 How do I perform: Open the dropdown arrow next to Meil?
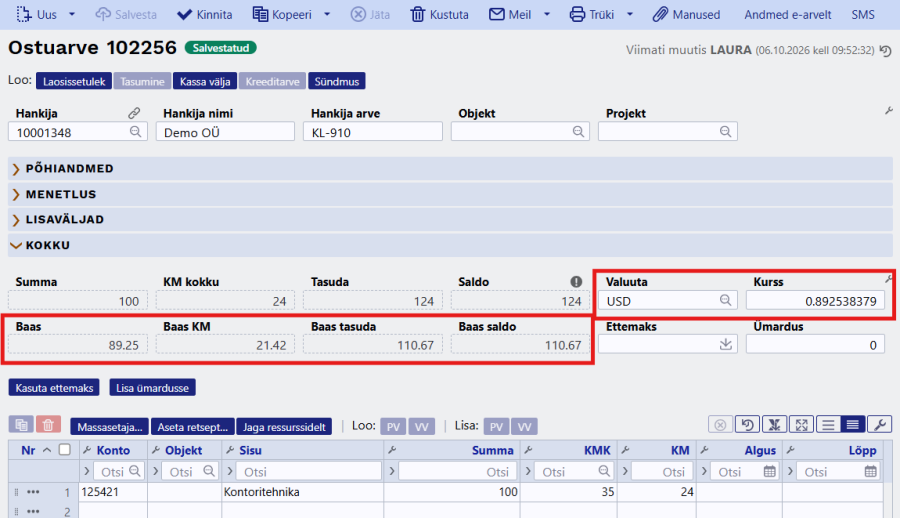click(546, 14)
